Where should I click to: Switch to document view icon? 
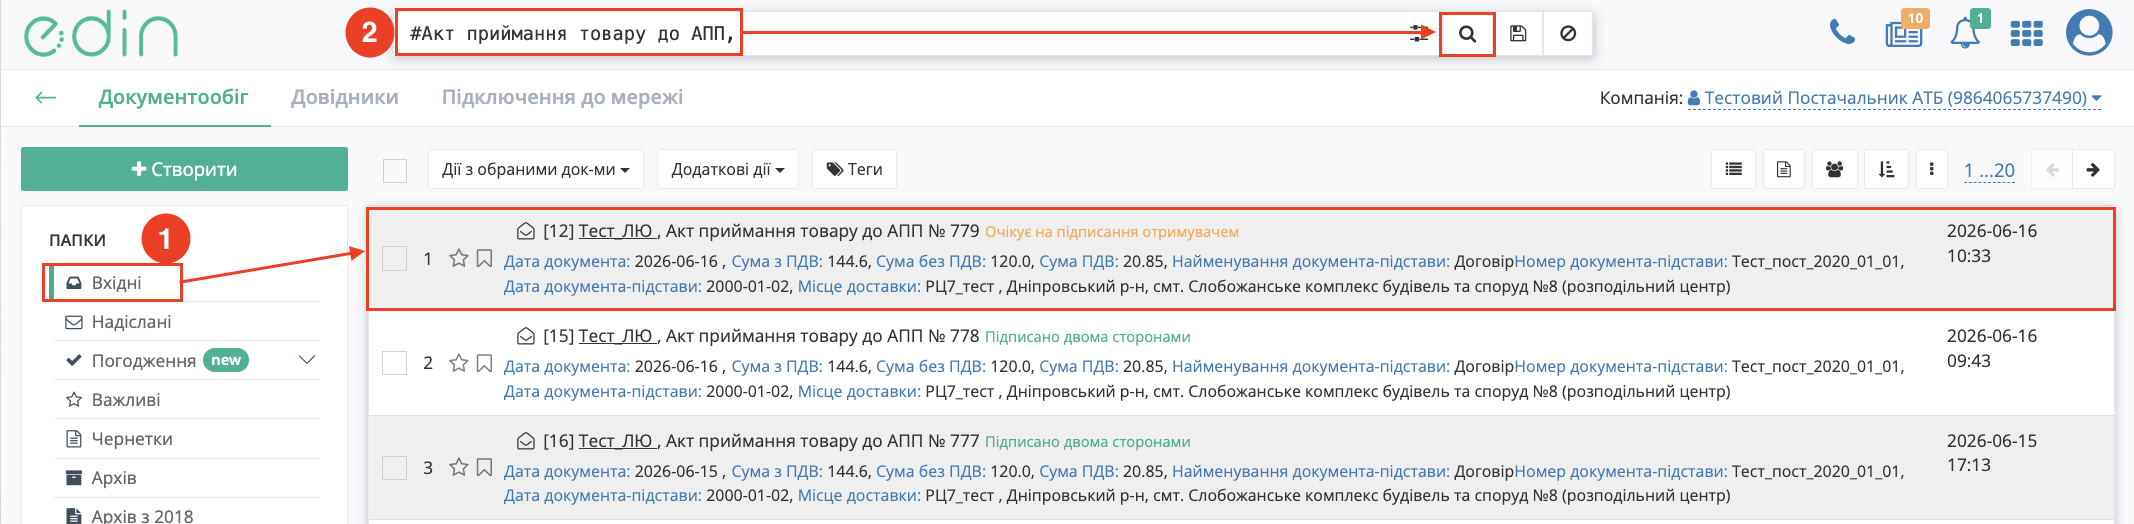[1784, 170]
